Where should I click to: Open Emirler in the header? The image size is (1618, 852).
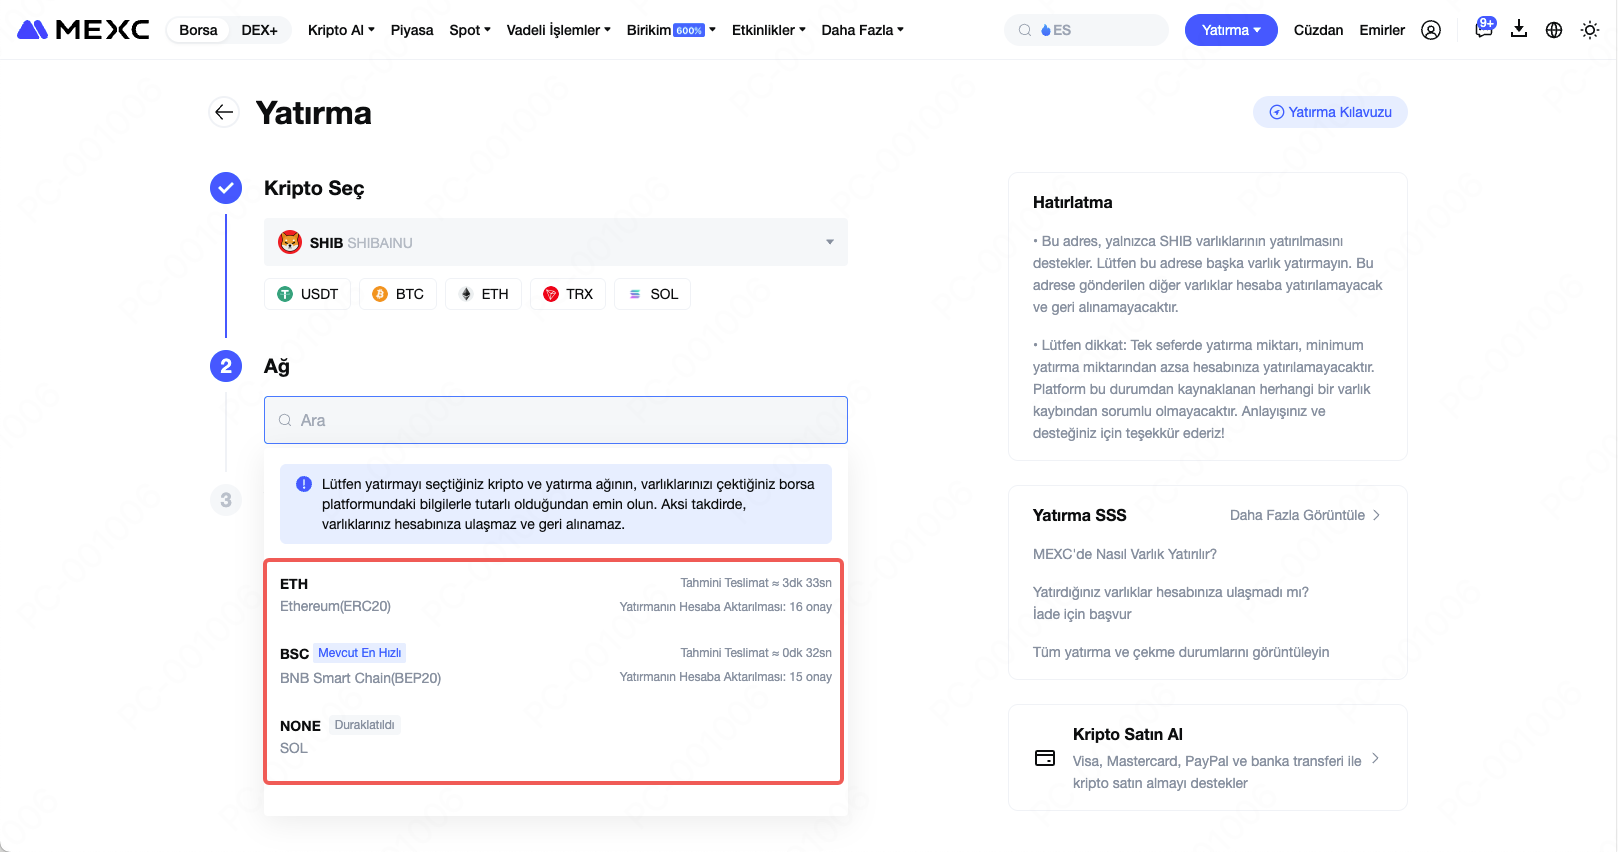1382,30
